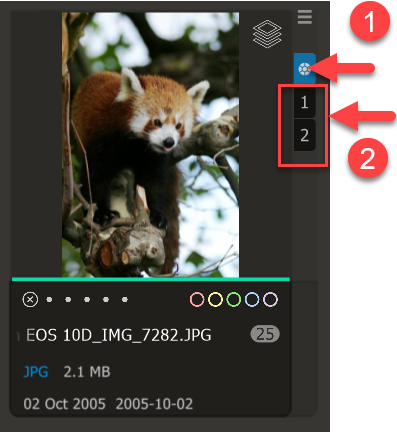This screenshot has width=397, height=432.
Task: Set rating to four star dots
Action: [x=106, y=300]
